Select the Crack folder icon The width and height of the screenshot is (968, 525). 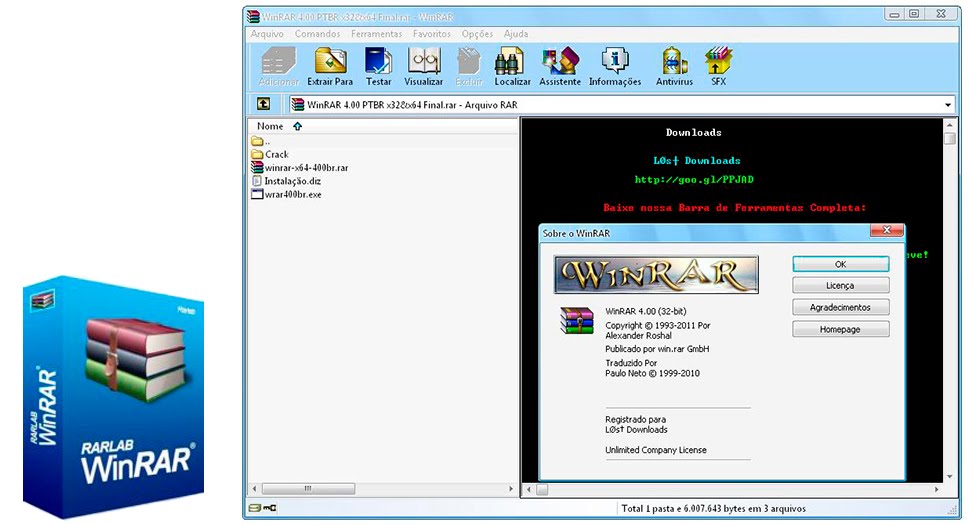(x=257, y=154)
